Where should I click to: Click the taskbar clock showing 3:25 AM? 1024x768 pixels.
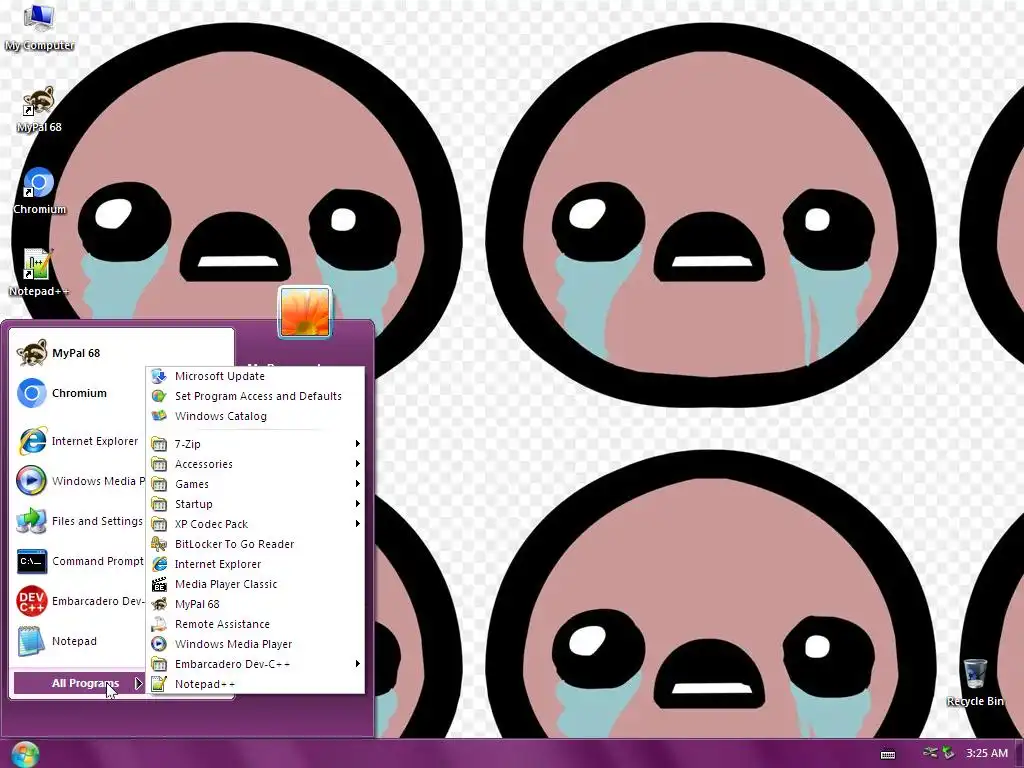(987, 753)
